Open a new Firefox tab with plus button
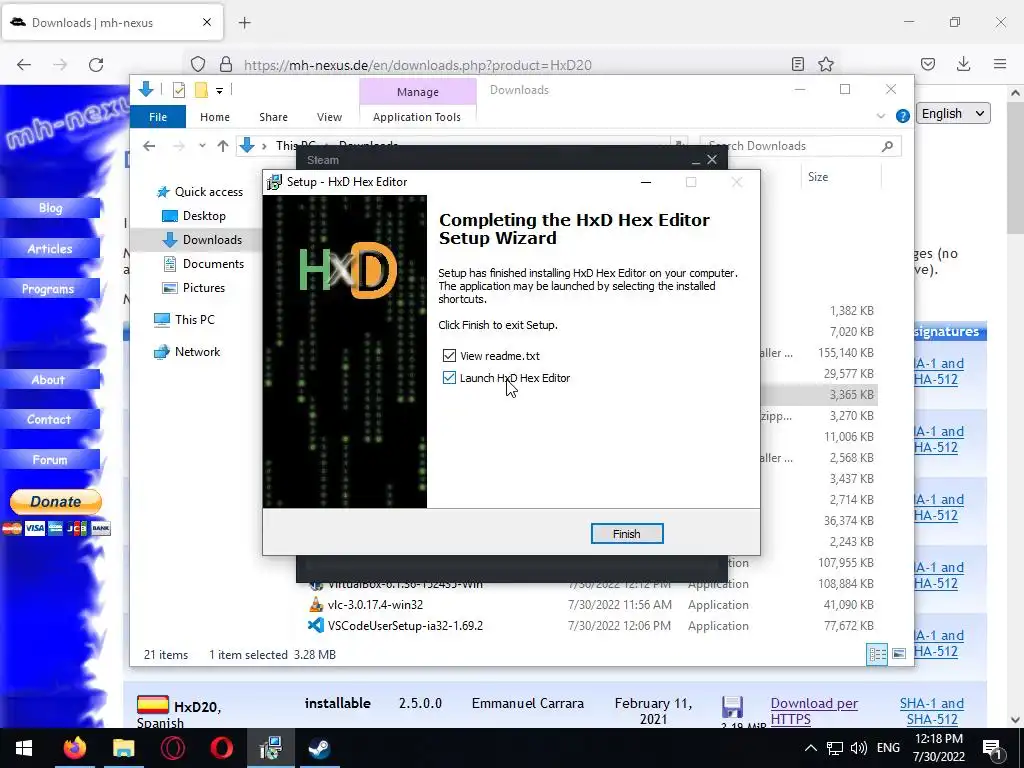Image resolution: width=1024 pixels, height=768 pixels. pos(245,23)
